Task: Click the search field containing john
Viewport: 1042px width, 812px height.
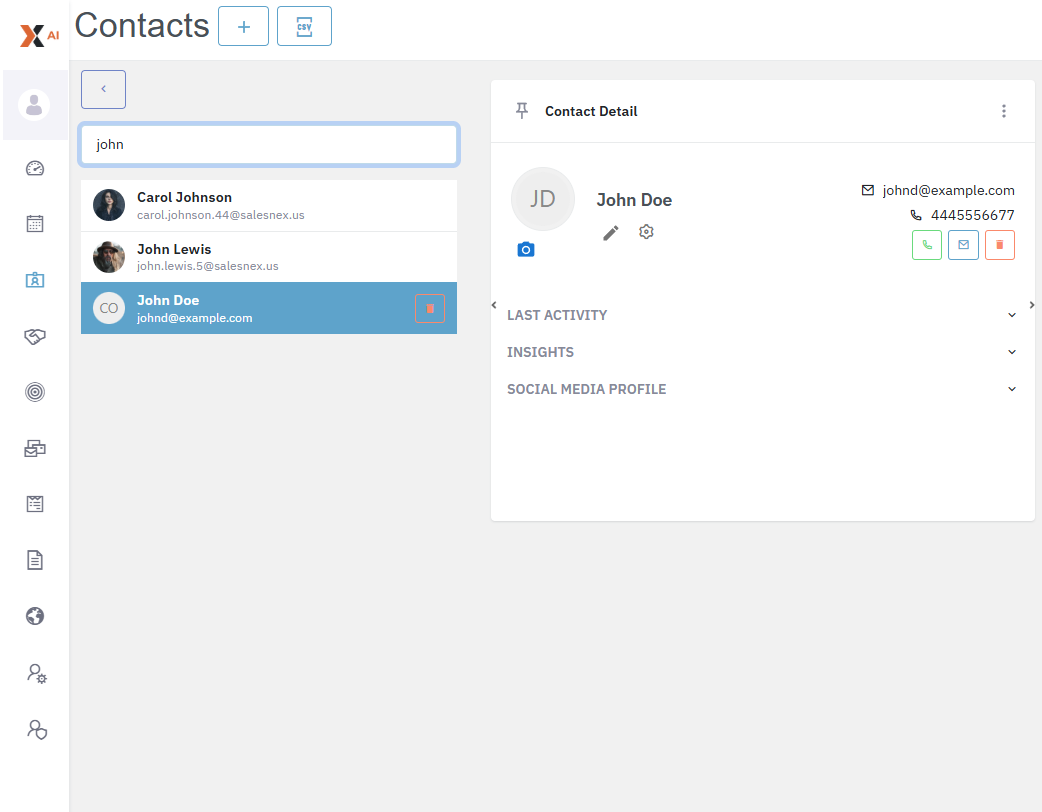Action: (269, 144)
